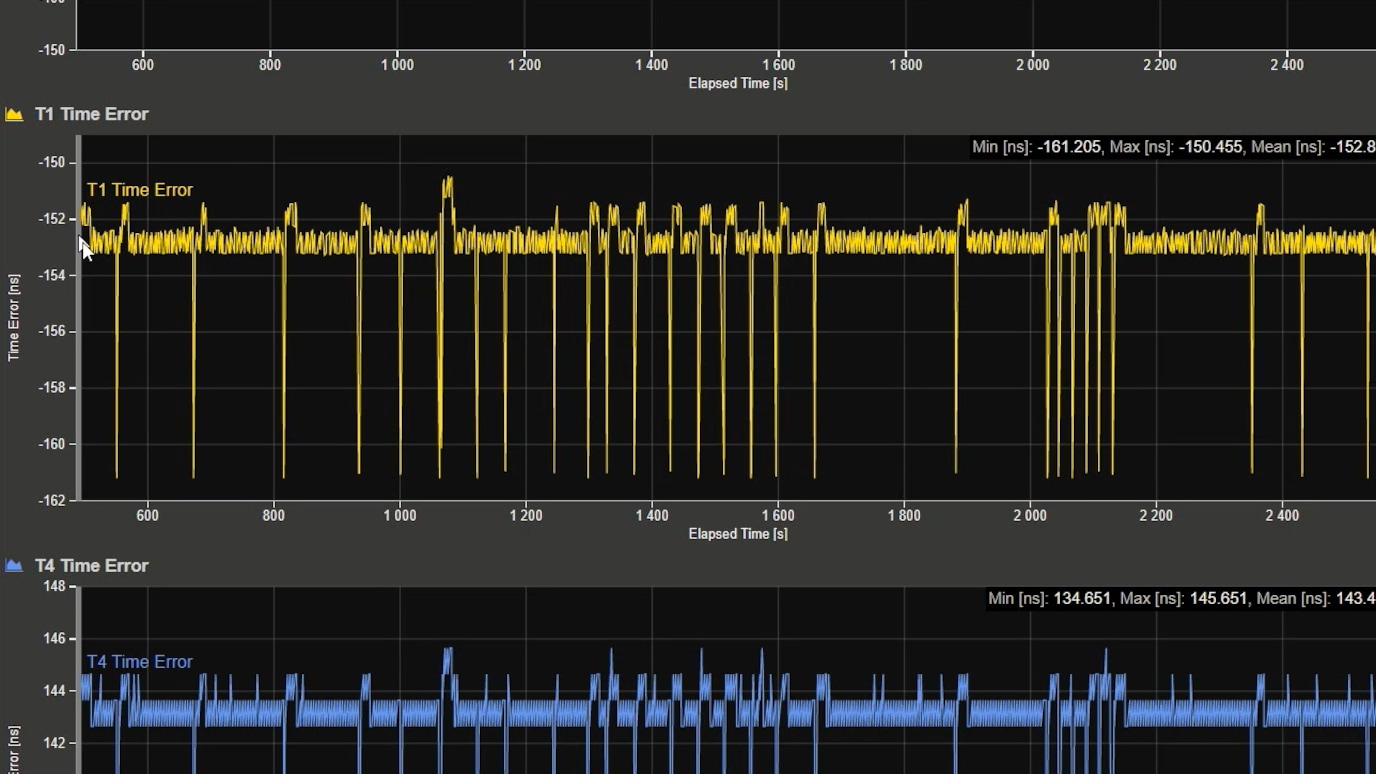Click the topmost plot's Elapsed Time [s] axis label

(738, 83)
